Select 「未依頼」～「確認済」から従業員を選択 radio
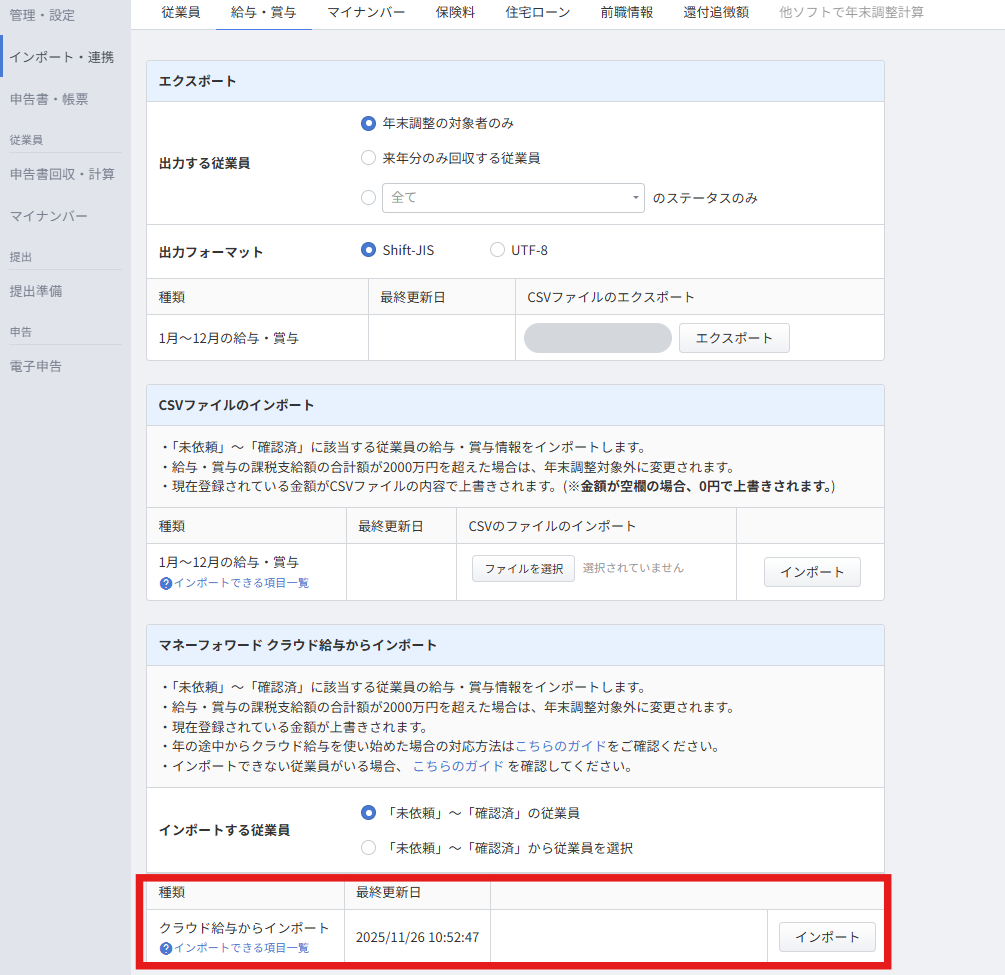The image size is (1005, 975). coord(368,848)
